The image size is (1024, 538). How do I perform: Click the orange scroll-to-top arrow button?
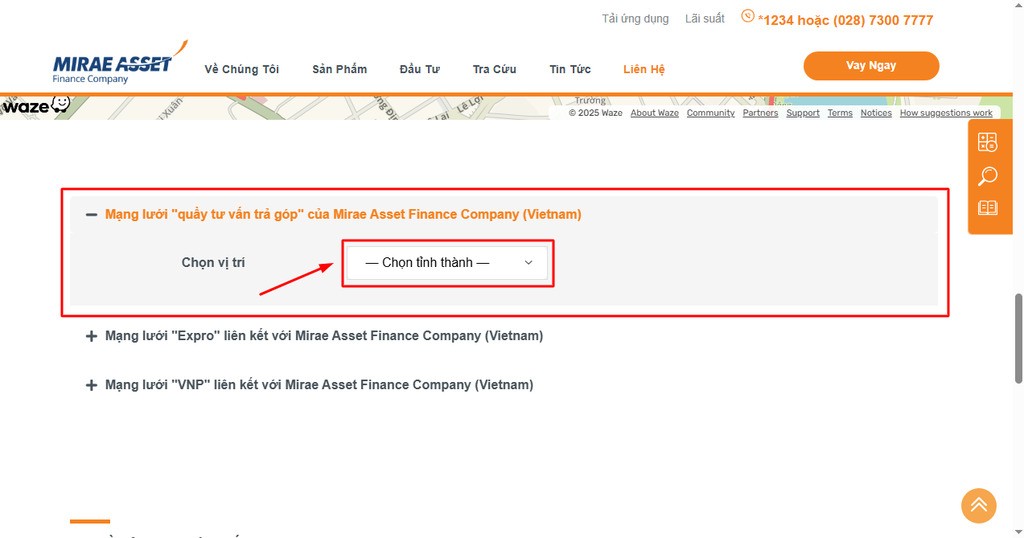pyautogui.click(x=978, y=505)
